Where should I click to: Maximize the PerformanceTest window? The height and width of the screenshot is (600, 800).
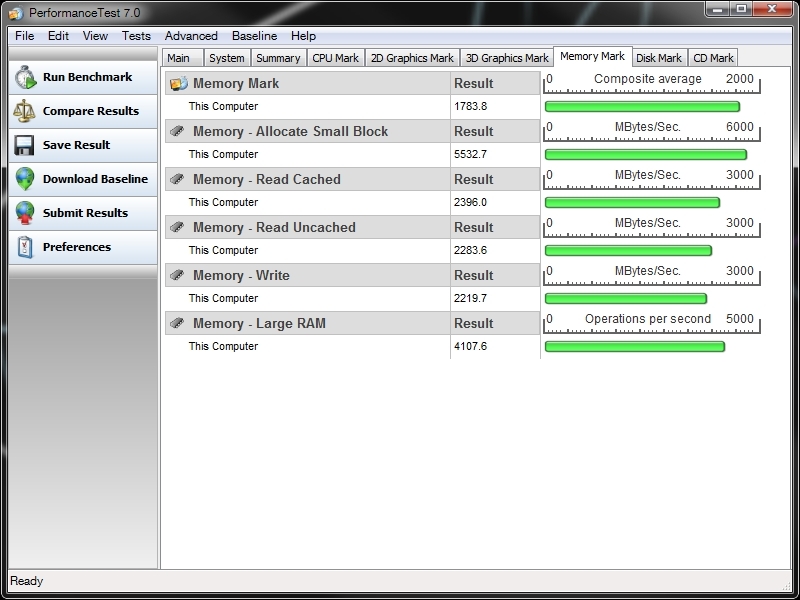point(741,9)
